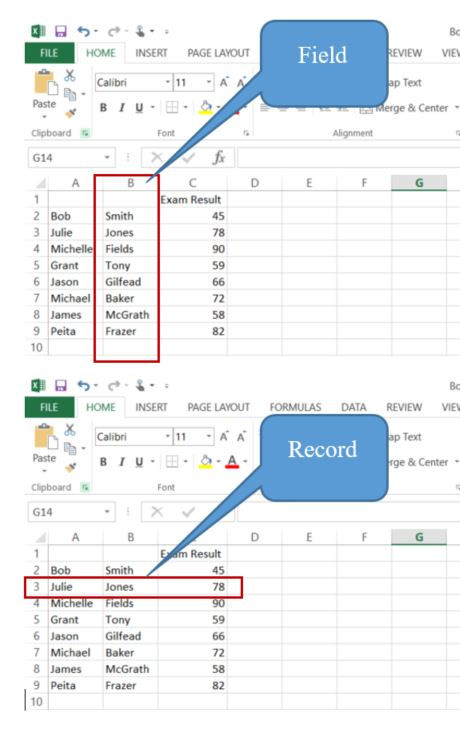Click the Paste clipboard icon in the upper ribbon
This screenshot has height=740, width=460.
point(45,83)
